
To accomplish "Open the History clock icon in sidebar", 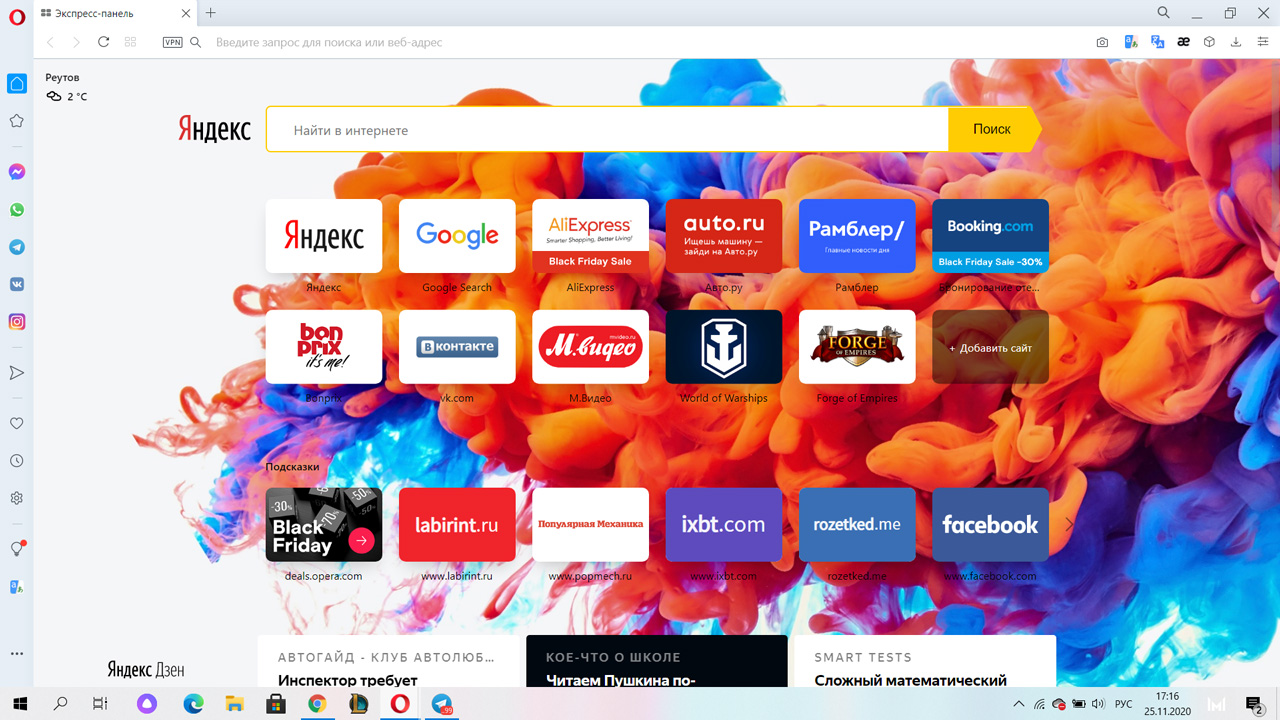I will tap(17, 461).
